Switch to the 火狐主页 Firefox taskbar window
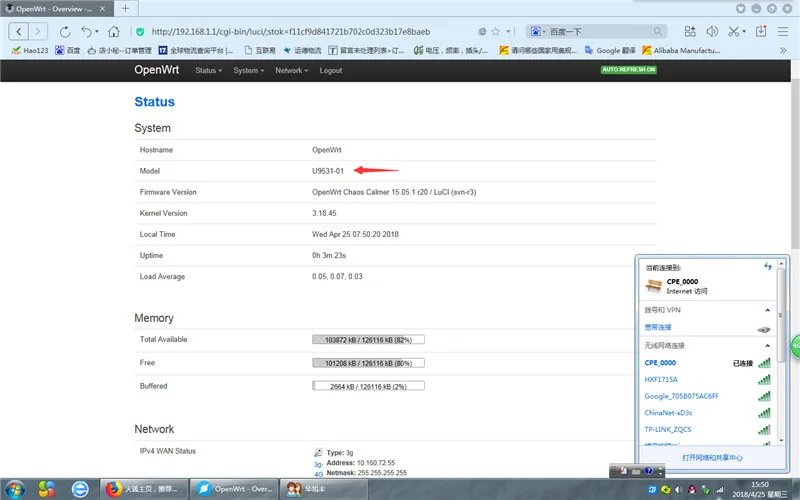Screen dimensions: 800x500 tap(143, 489)
